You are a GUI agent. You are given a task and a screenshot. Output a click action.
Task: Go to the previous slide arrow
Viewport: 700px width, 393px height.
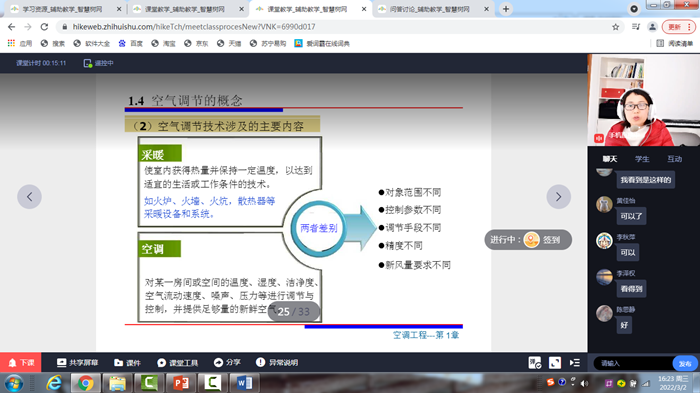coord(29,196)
